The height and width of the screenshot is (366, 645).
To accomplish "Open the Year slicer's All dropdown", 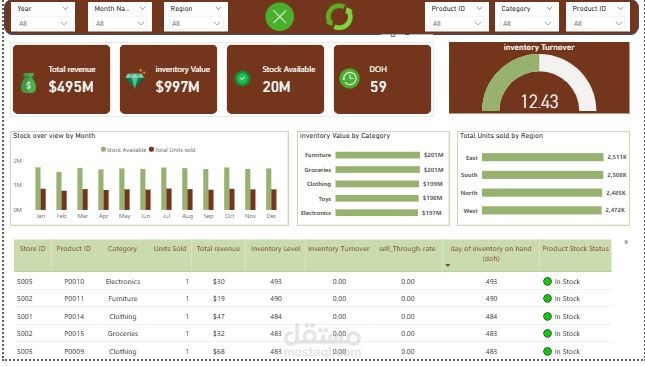I will point(42,23).
